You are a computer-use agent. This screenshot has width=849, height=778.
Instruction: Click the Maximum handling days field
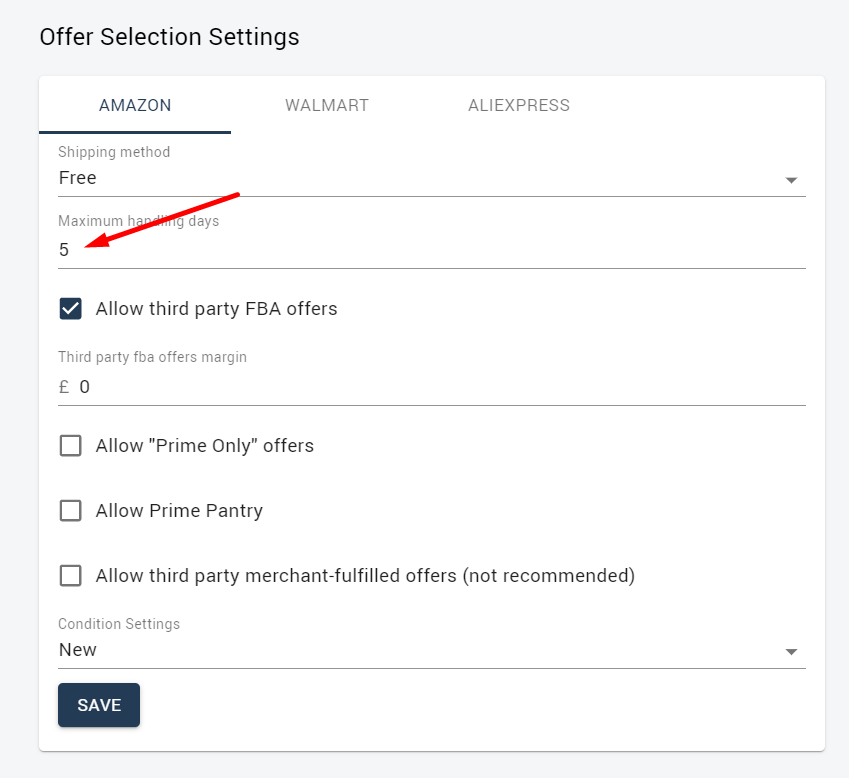pyautogui.click(x=432, y=250)
